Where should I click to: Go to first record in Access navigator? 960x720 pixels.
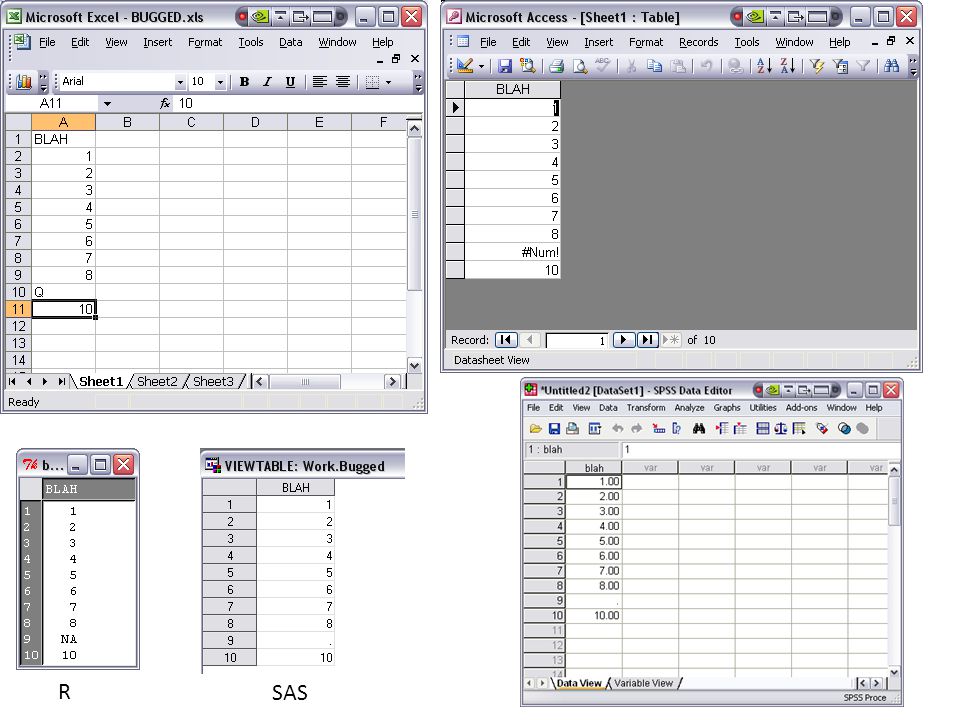pyautogui.click(x=506, y=340)
